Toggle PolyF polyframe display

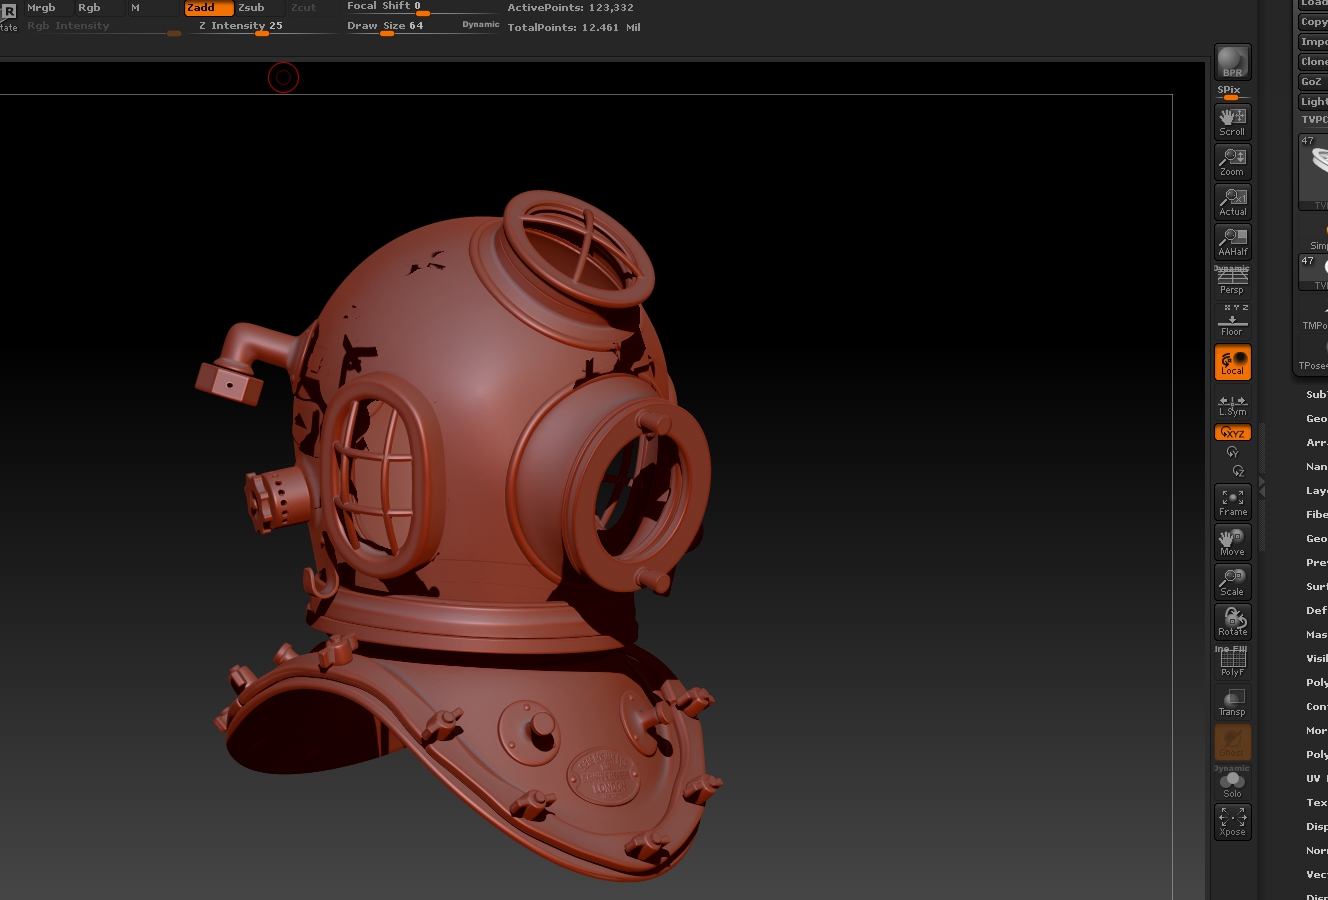click(1232, 662)
